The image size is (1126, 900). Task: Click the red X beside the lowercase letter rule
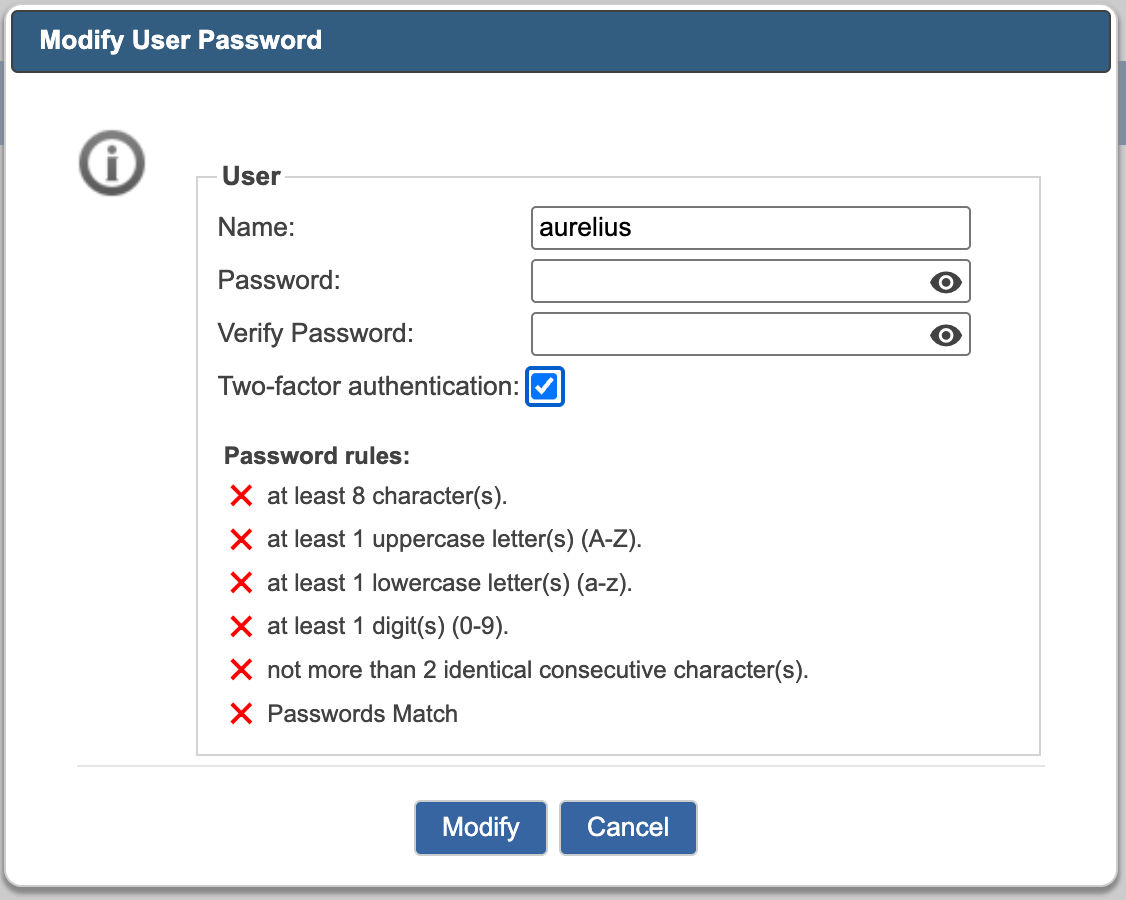[241, 583]
